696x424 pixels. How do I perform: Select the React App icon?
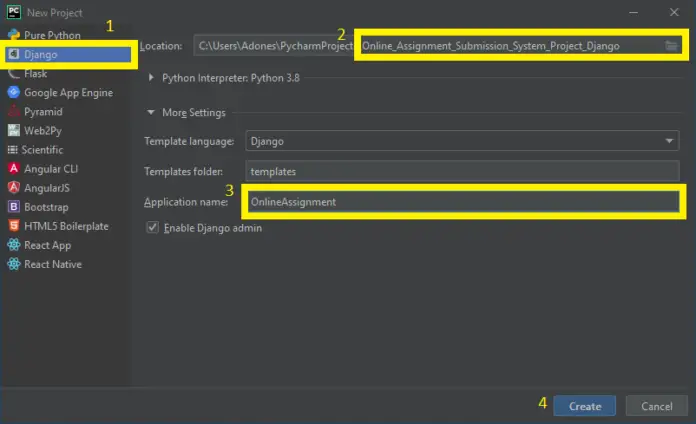pyautogui.click(x=14, y=245)
